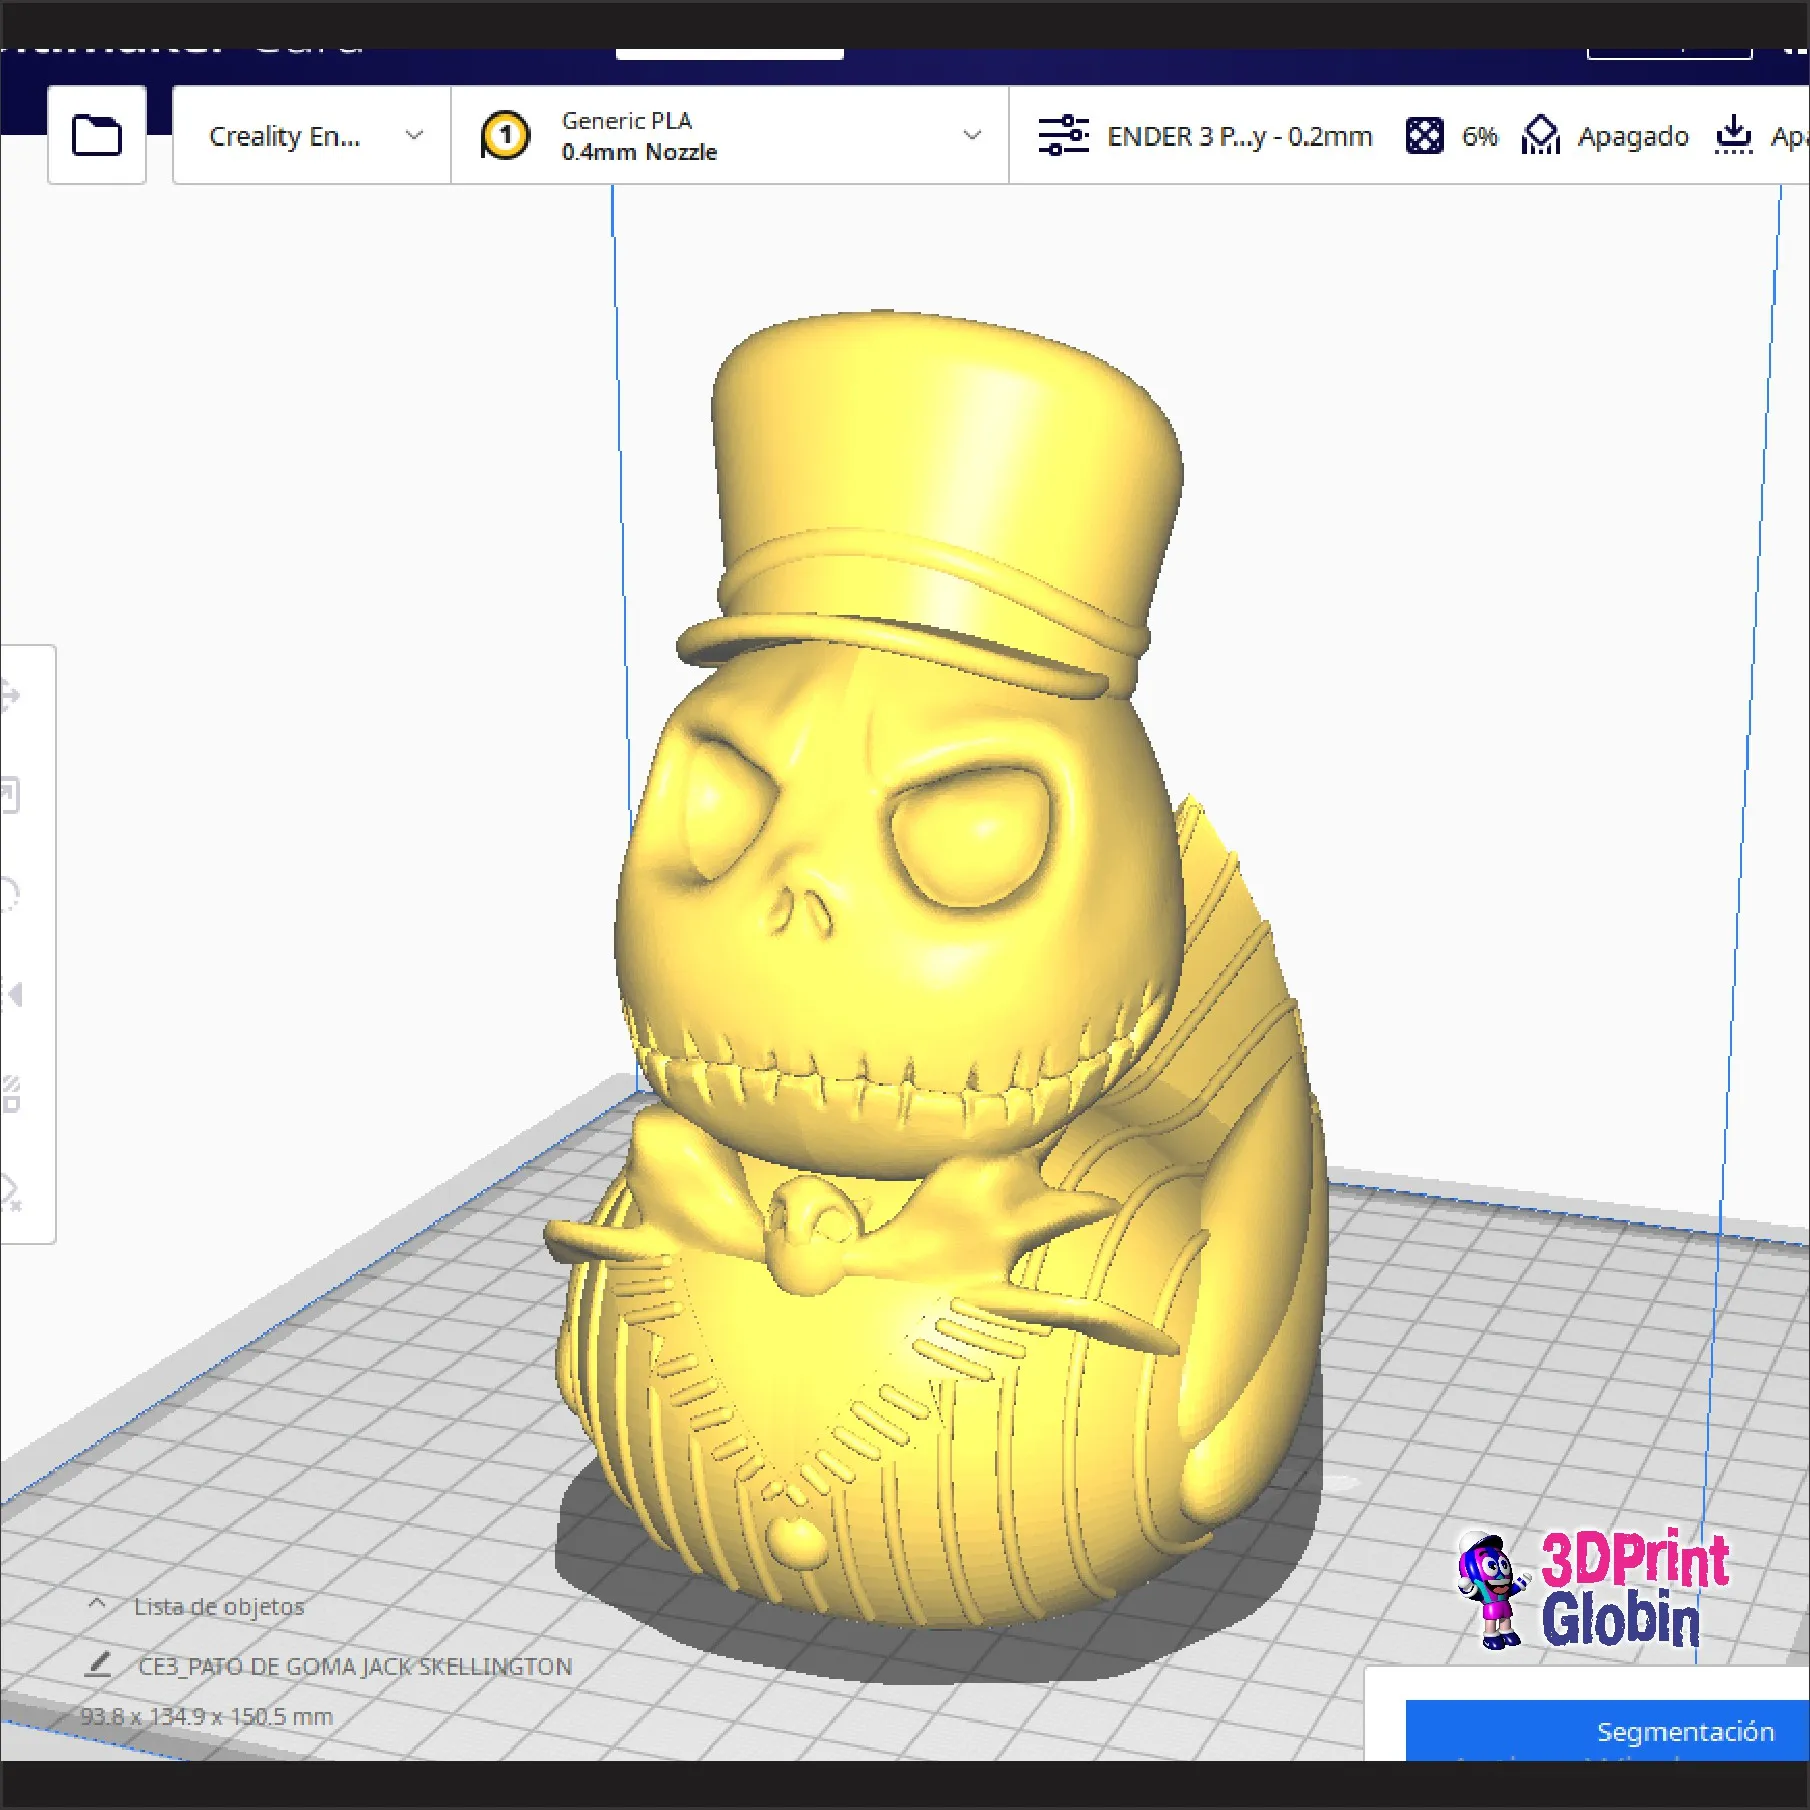Click the support diamond icon showing Apagado
The width and height of the screenshot is (1810, 1810).
1540,135
